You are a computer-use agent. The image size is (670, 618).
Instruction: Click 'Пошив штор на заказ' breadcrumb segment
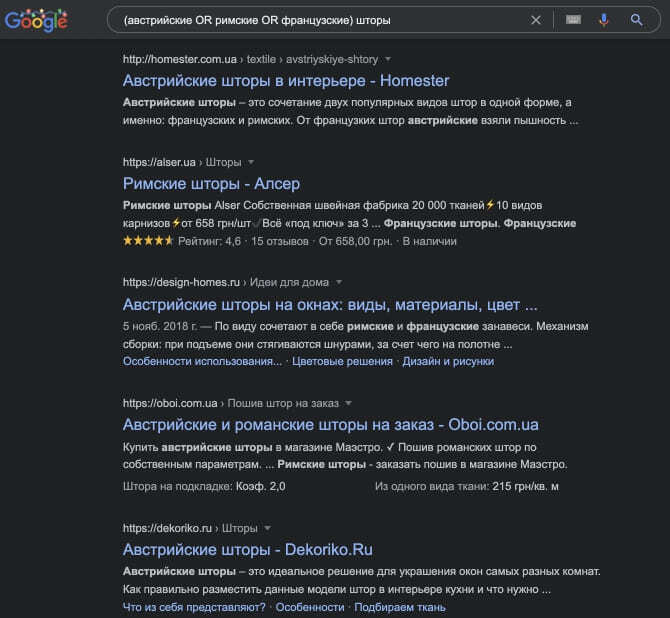pyautogui.click(x=283, y=403)
